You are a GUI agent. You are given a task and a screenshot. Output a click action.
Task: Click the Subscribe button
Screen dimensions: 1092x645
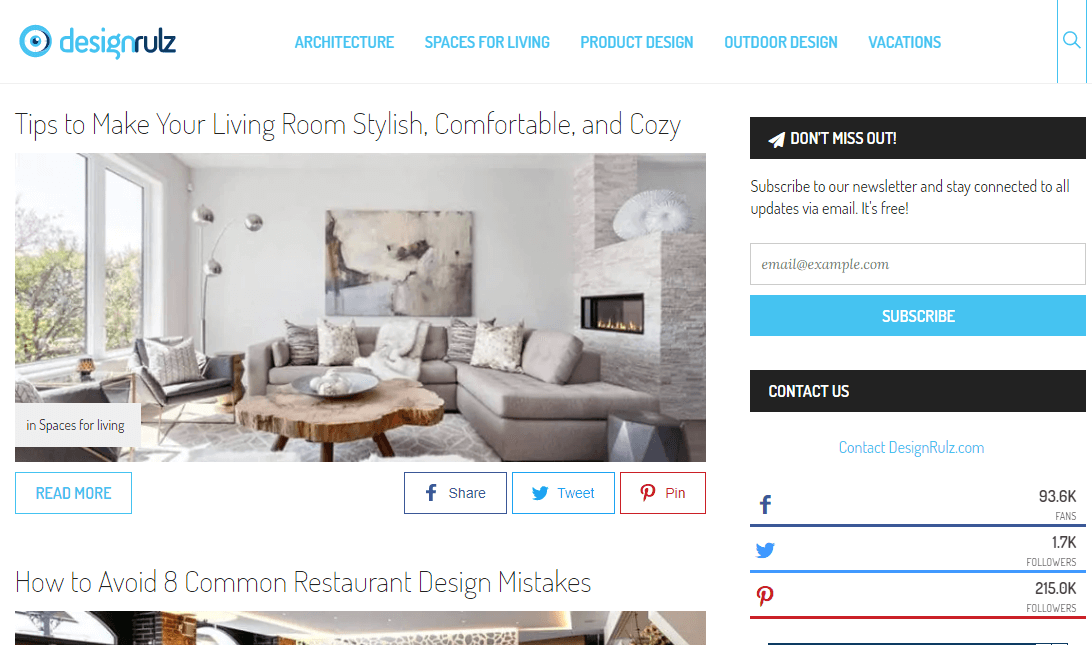(x=917, y=316)
